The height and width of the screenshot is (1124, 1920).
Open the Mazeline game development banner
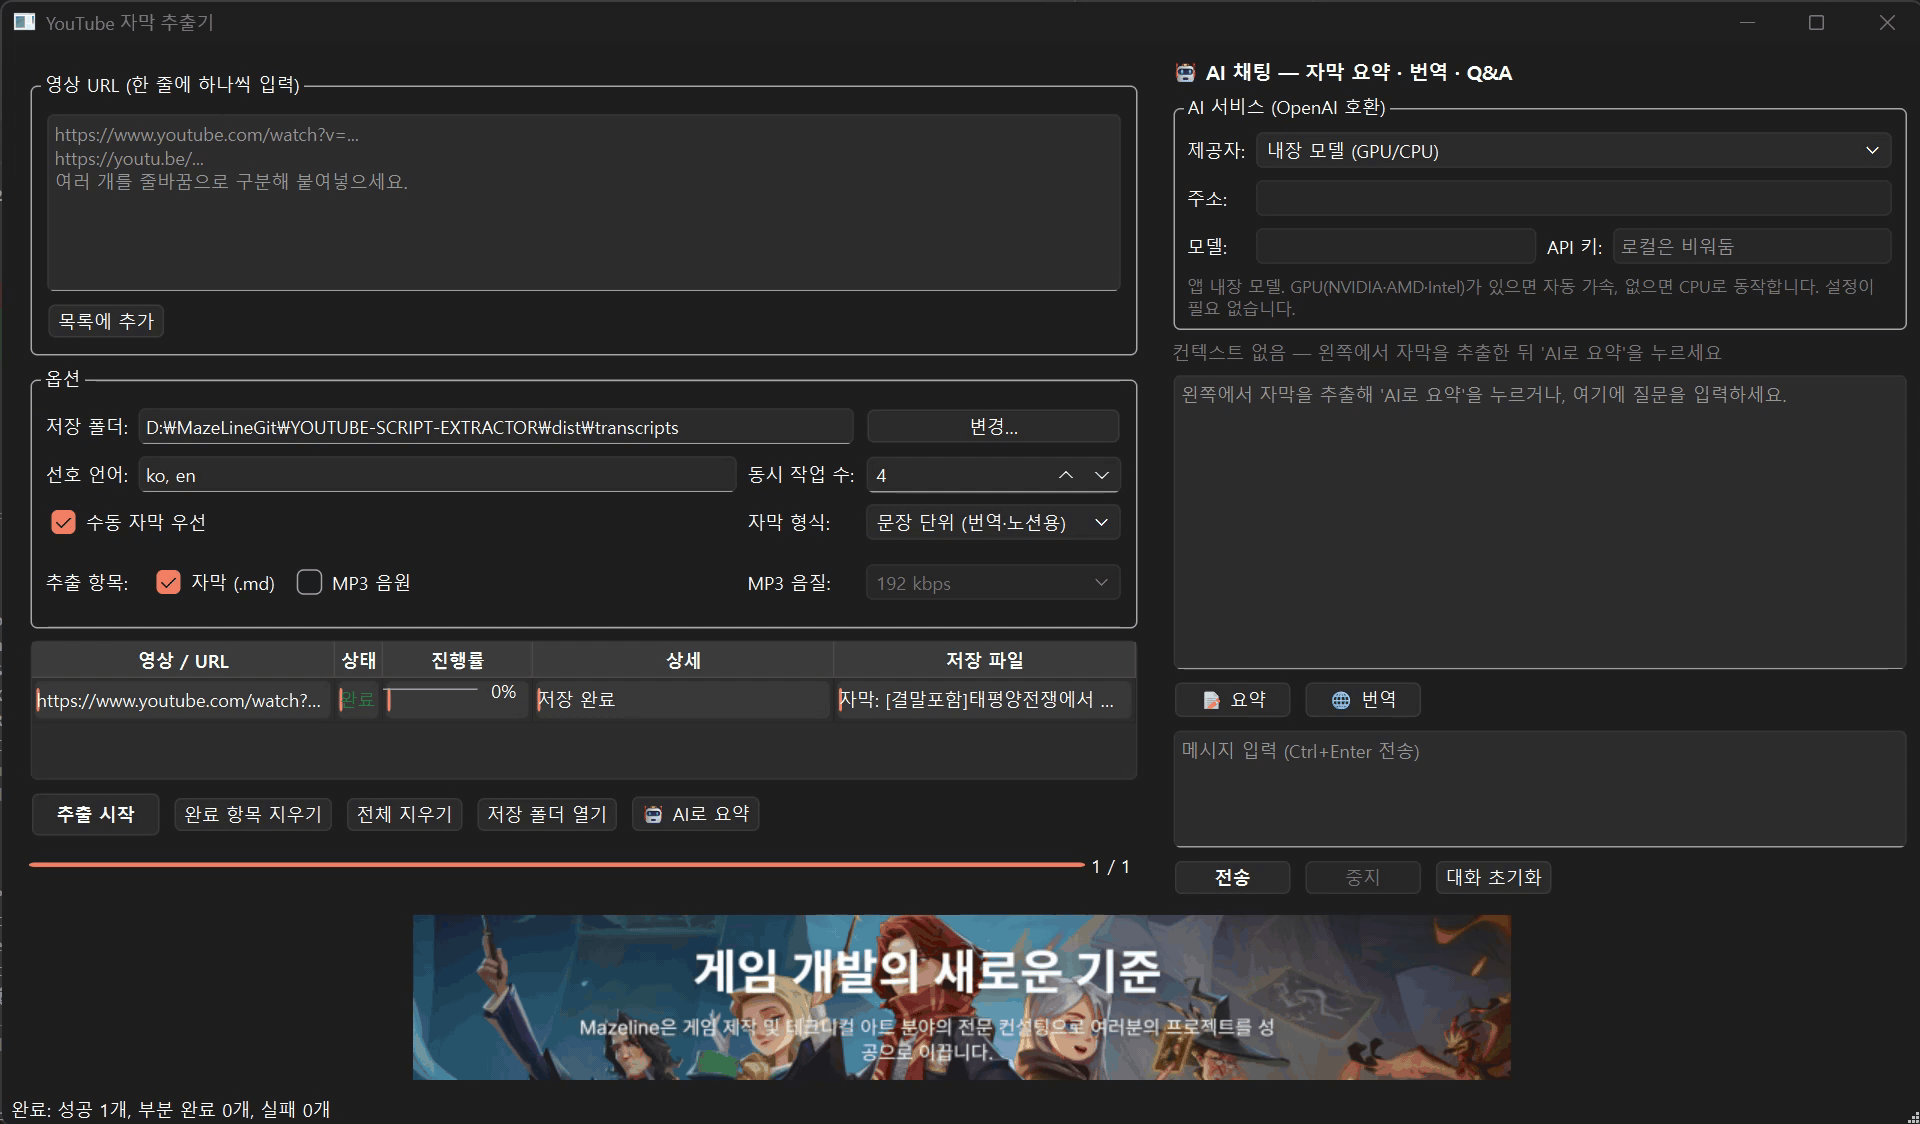click(961, 997)
